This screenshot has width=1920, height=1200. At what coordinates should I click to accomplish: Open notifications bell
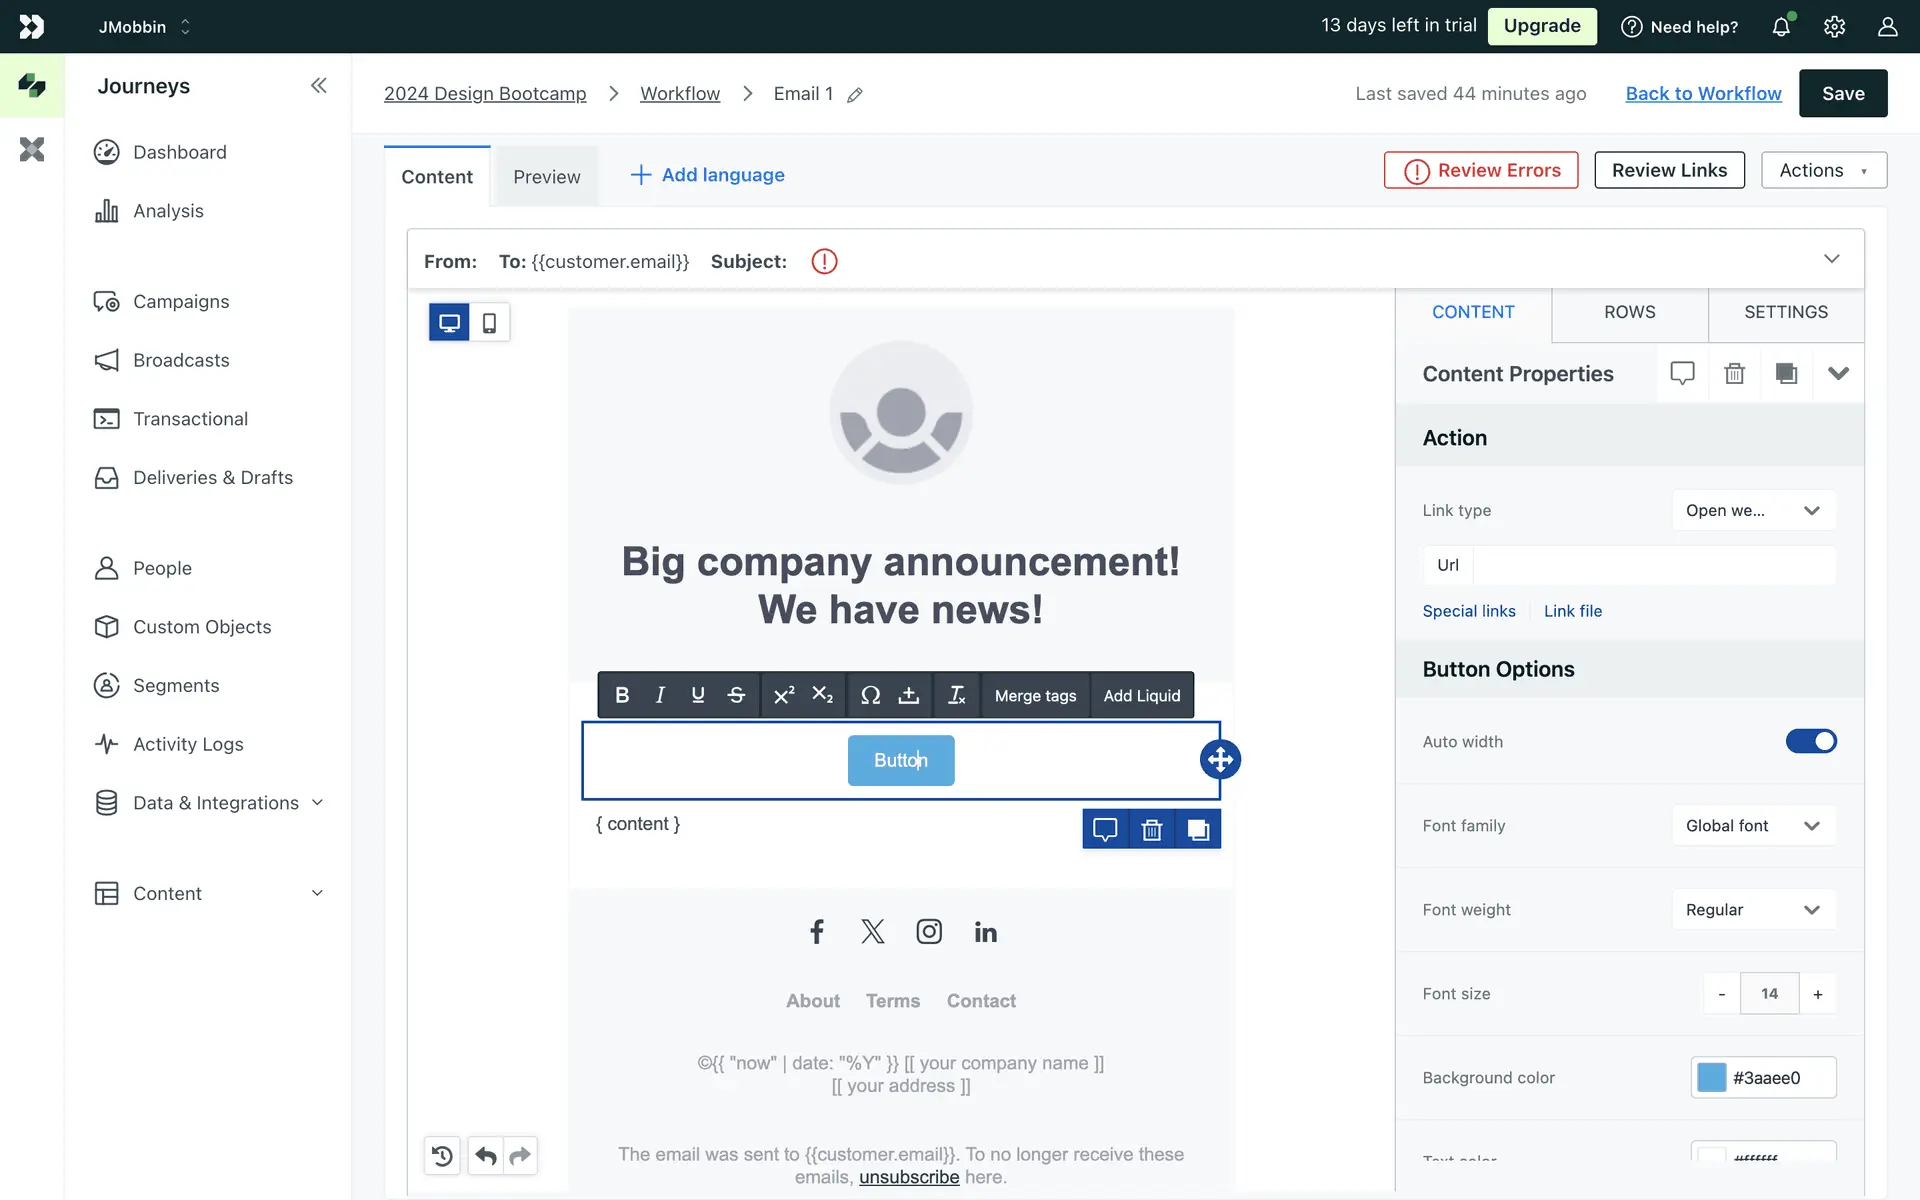pyautogui.click(x=1781, y=27)
